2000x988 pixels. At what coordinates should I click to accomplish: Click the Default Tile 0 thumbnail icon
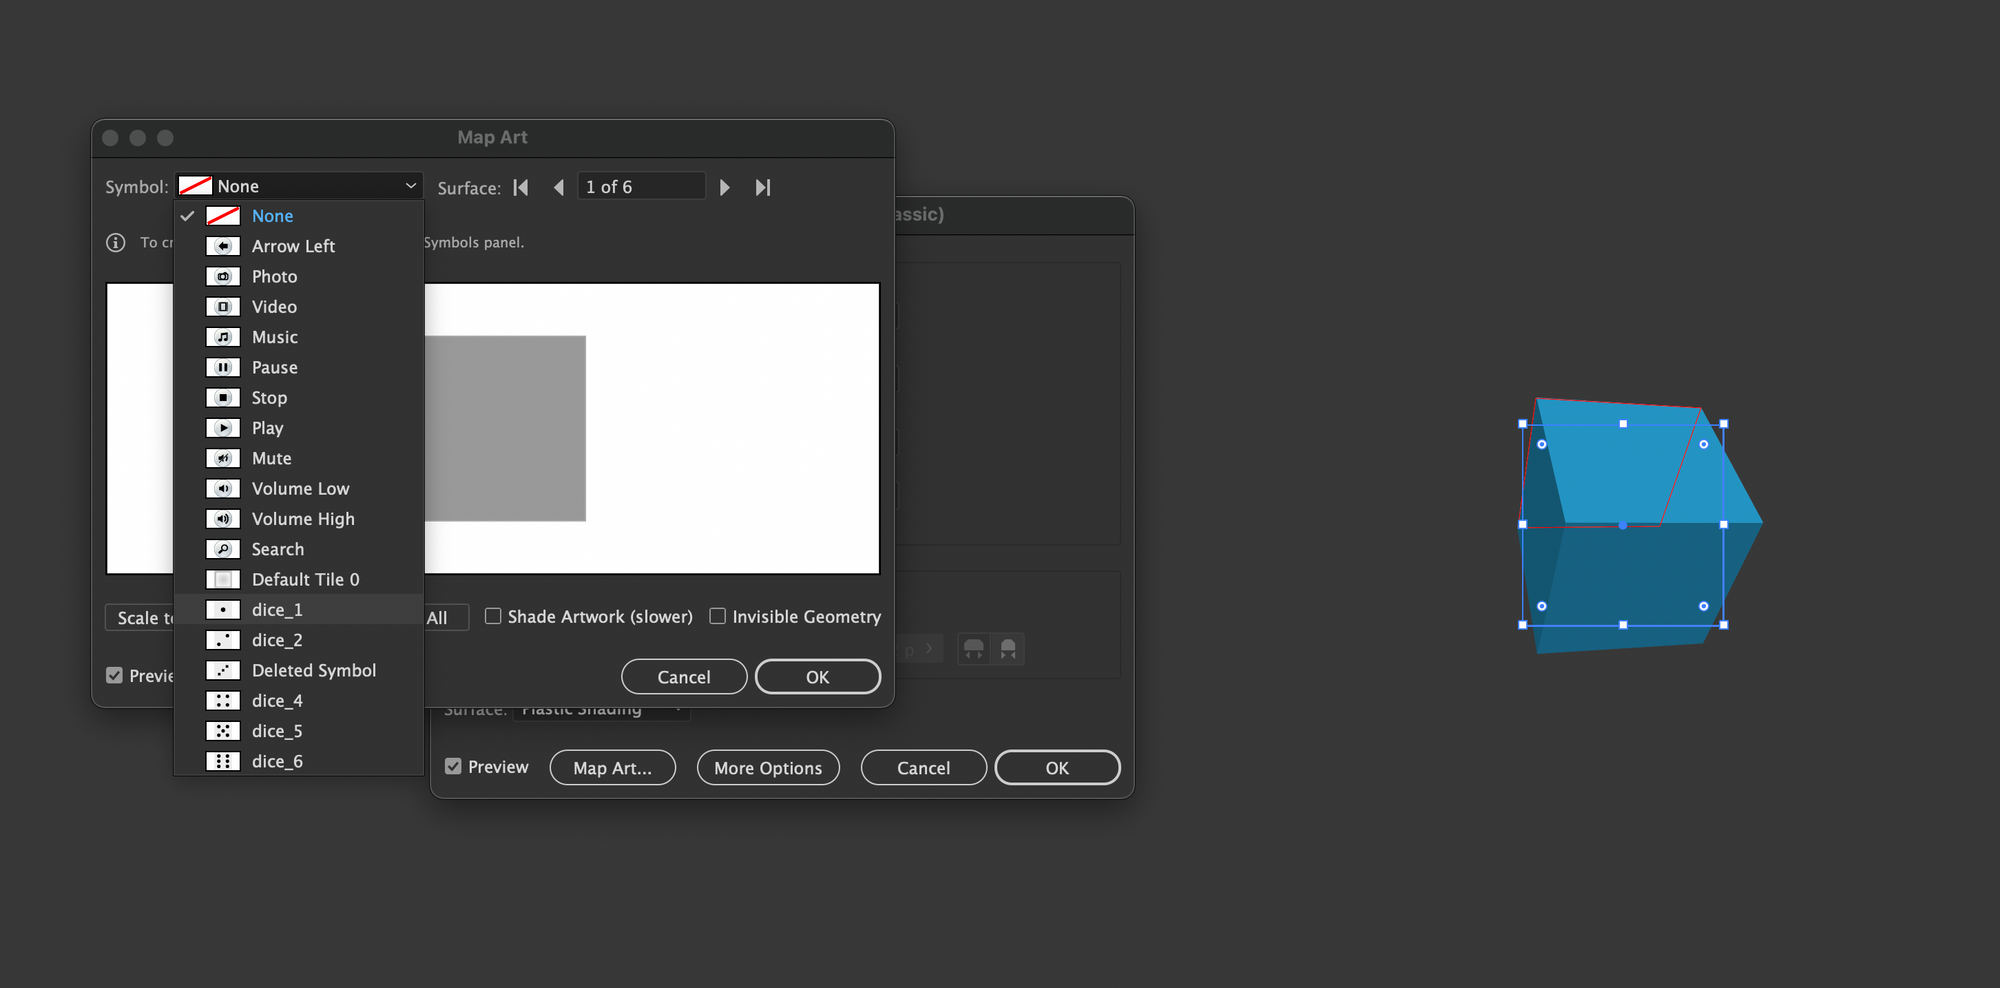click(x=223, y=580)
